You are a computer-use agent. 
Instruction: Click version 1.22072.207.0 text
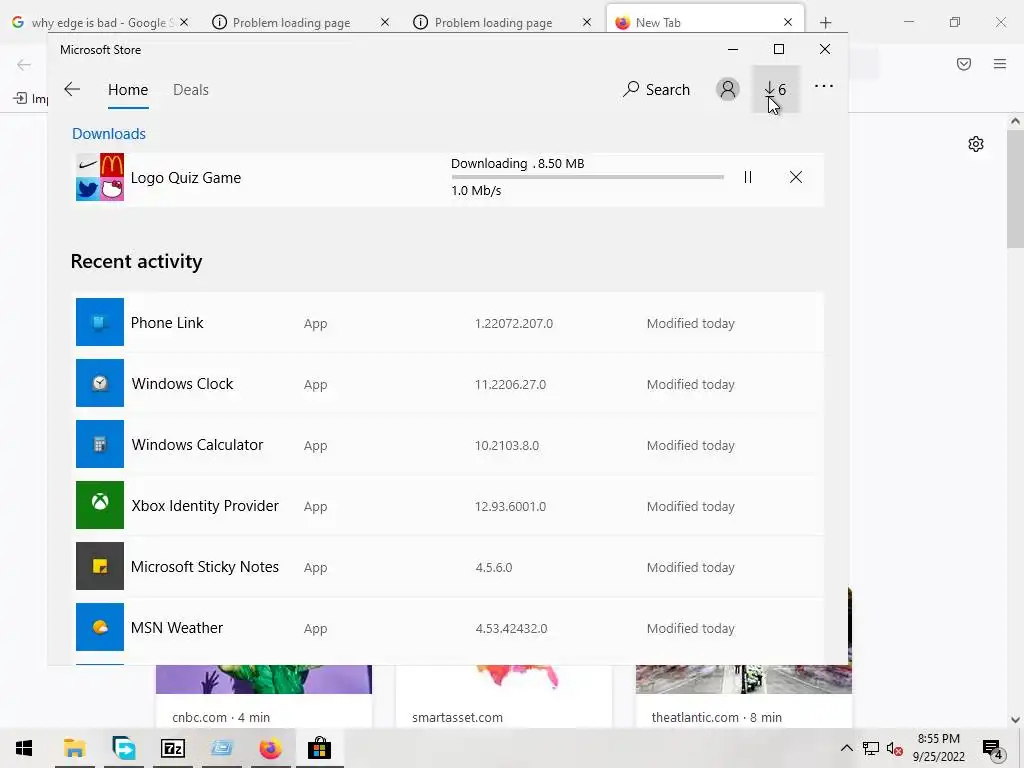pyautogui.click(x=514, y=323)
